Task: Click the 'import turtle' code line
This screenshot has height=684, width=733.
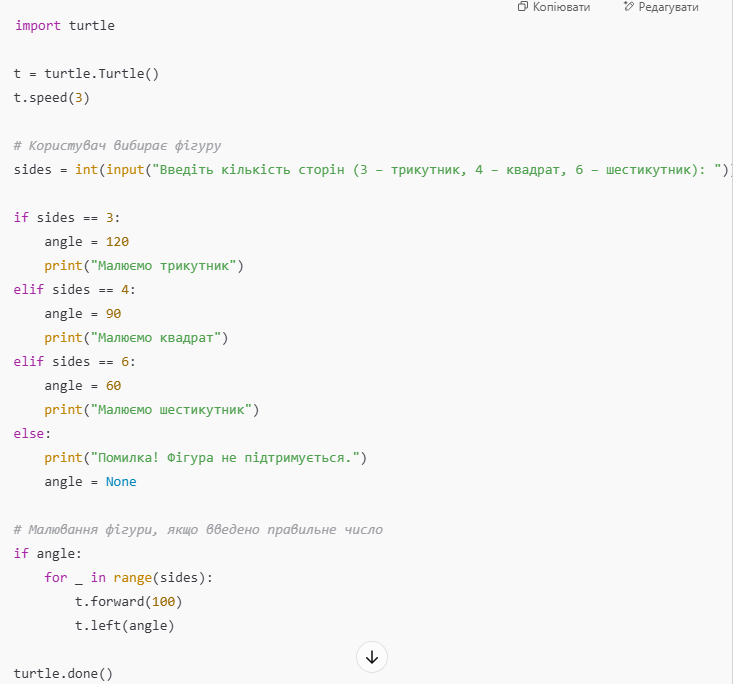Action: 65,26
